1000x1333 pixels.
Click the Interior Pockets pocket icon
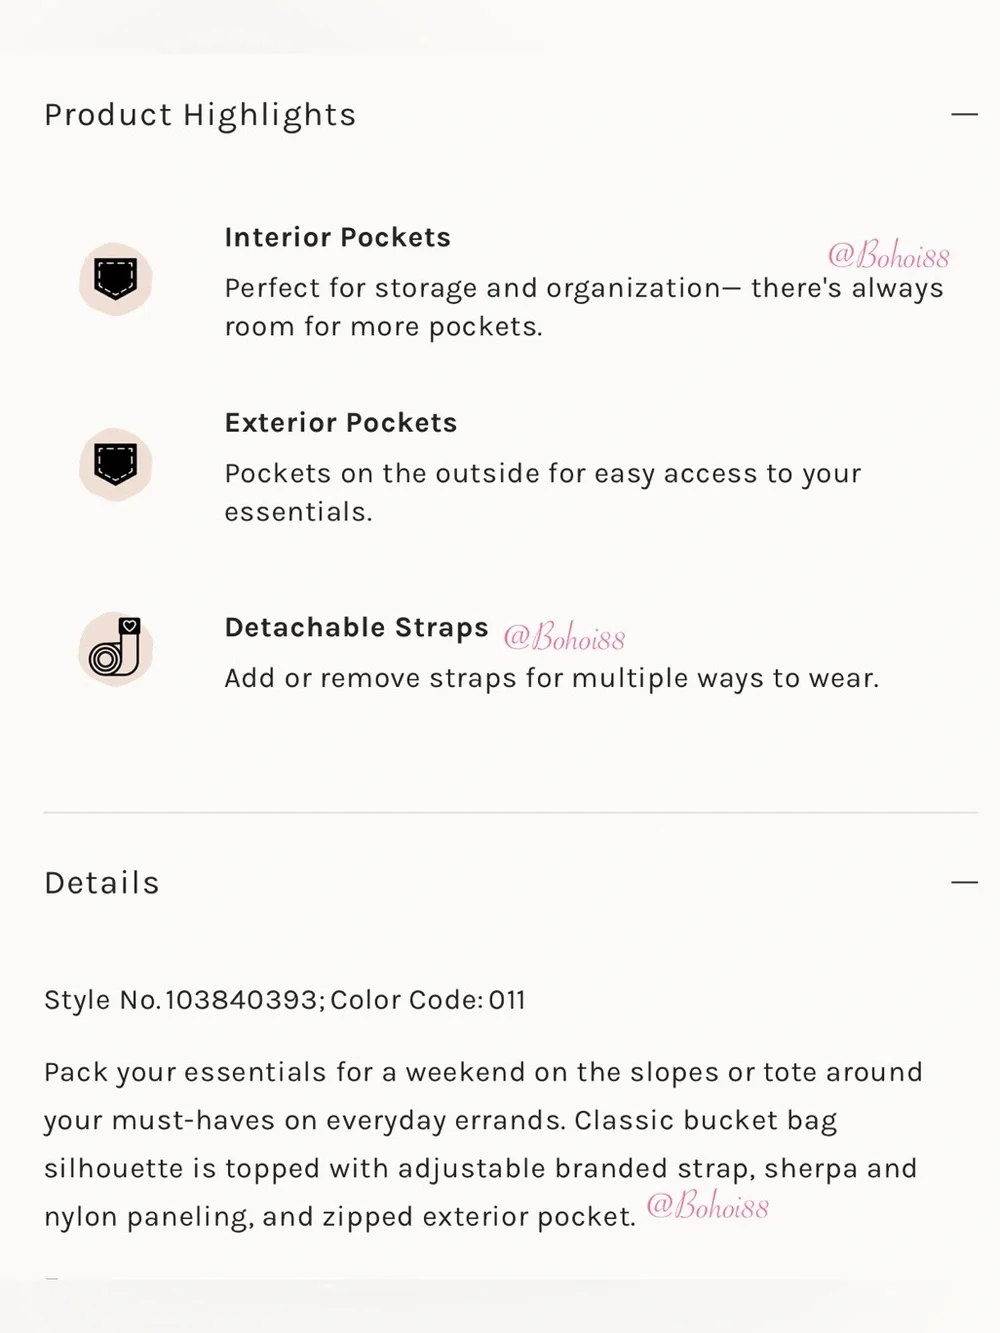tap(115, 279)
